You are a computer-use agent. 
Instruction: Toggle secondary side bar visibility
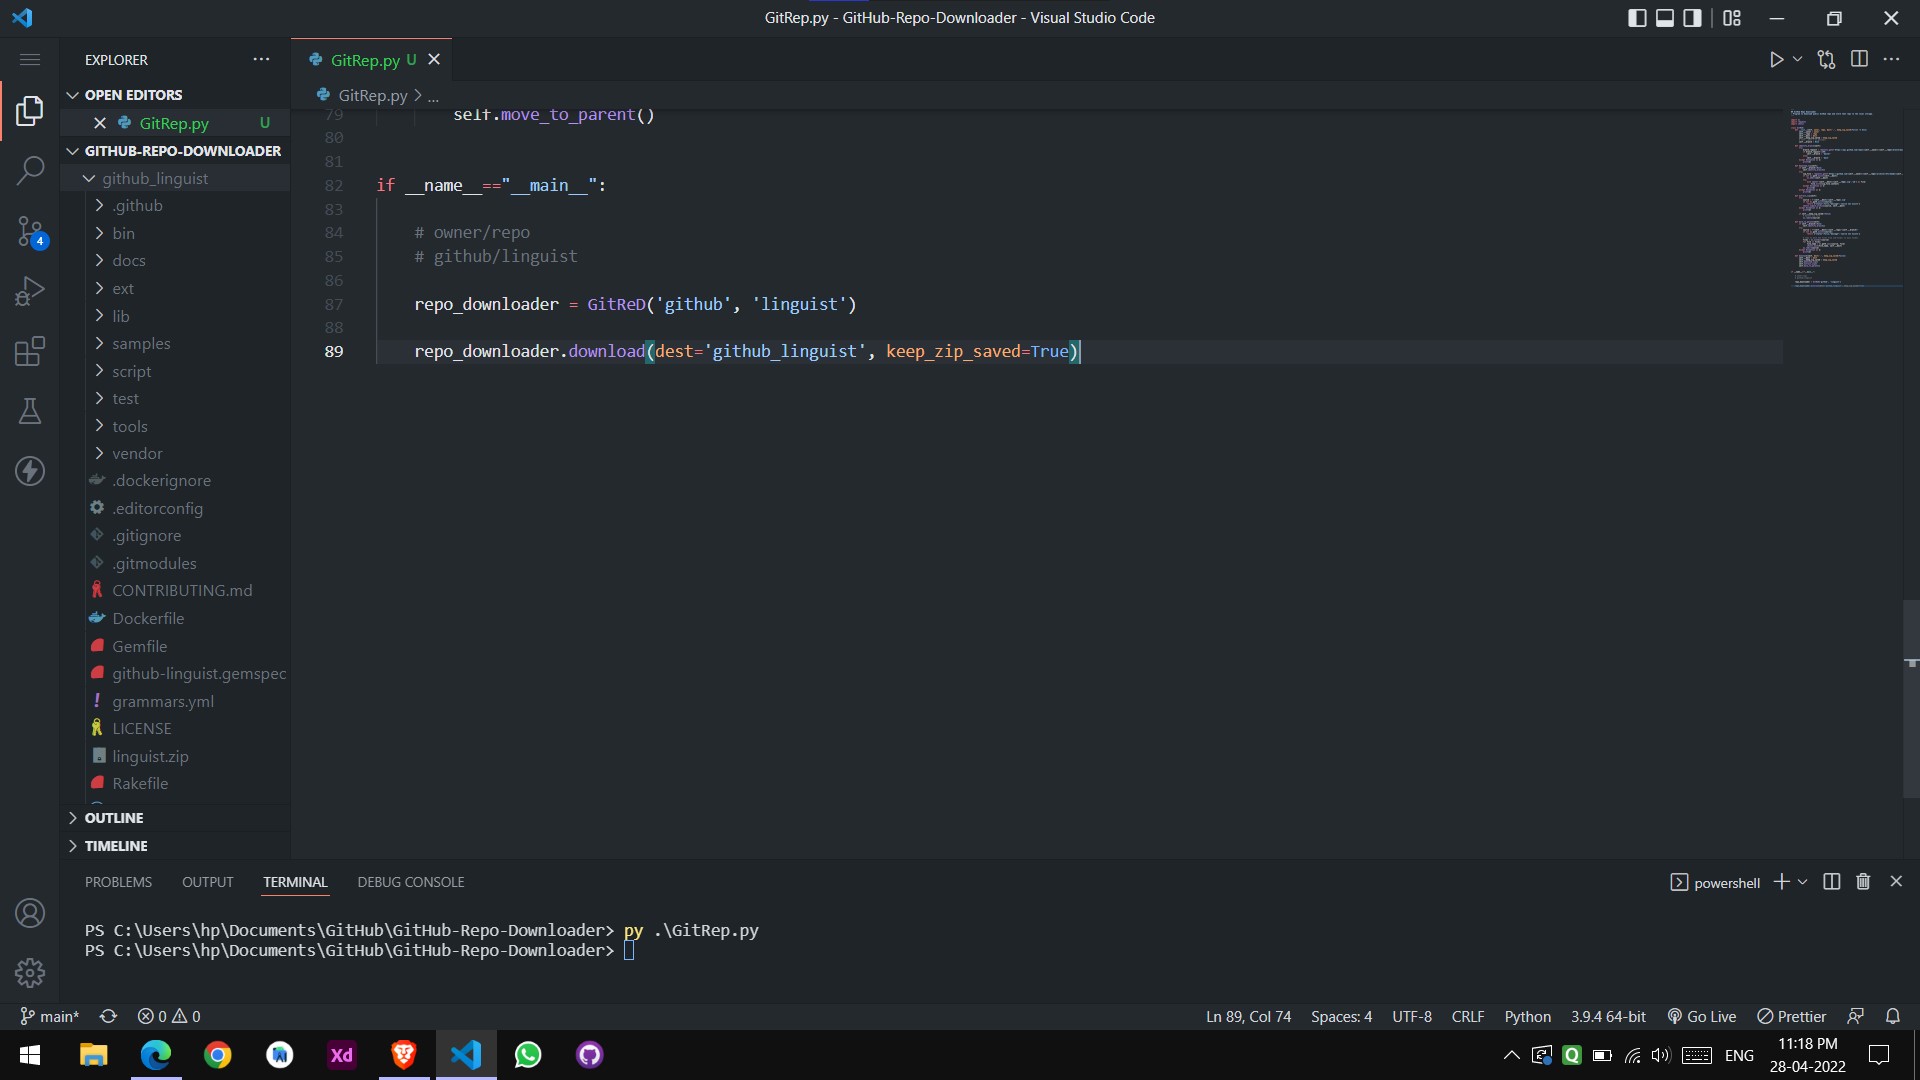(1692, 18)
